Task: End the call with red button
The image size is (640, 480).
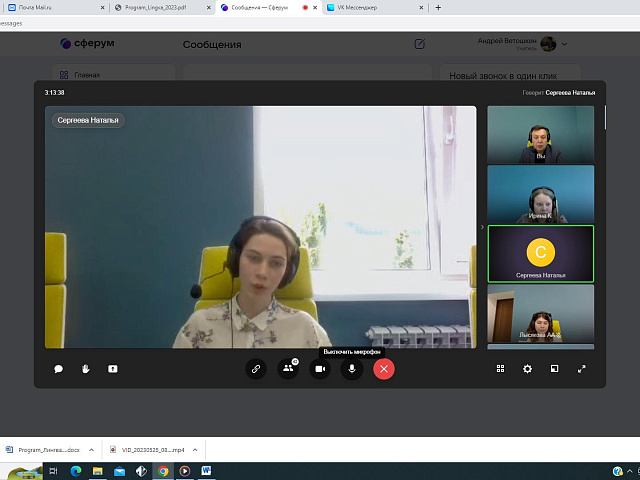Action: click(384, 369)
